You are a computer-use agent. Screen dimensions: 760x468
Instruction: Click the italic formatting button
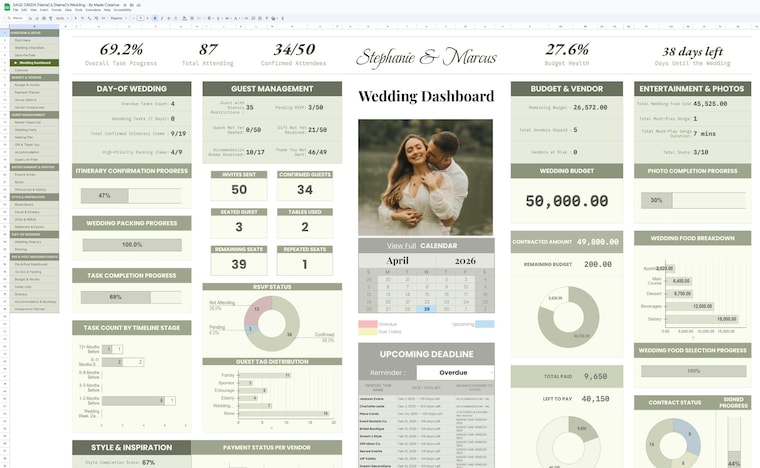pyautogui.click(x=162, y=18)
